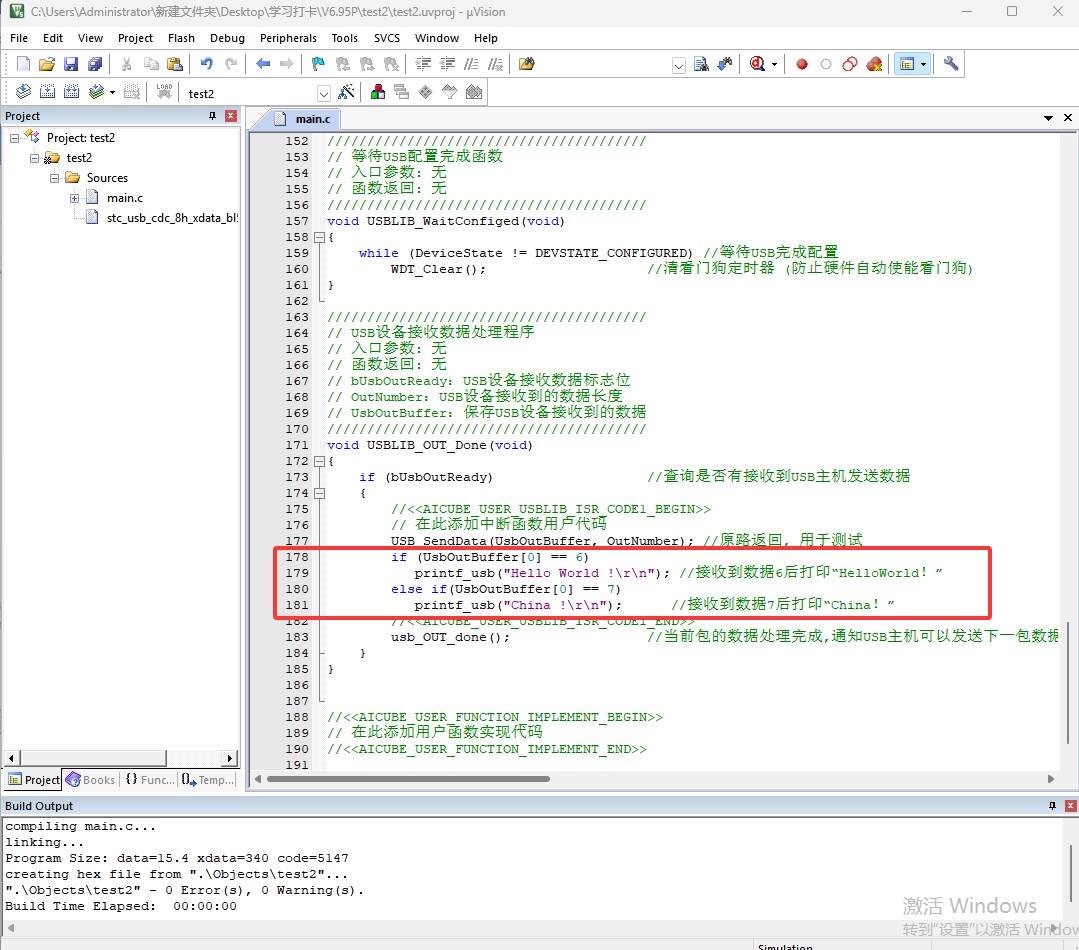
Task: Select stc_usb_cdc_8h_xdata file in the tree
Action: (172, 218)
